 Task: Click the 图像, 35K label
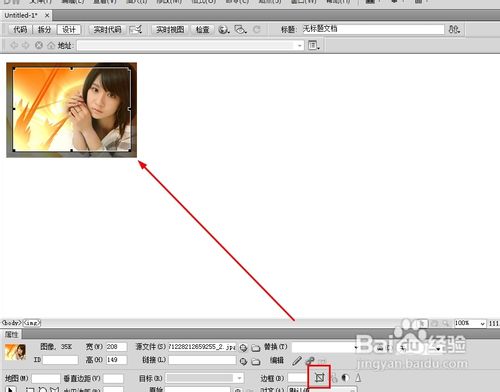56,347
